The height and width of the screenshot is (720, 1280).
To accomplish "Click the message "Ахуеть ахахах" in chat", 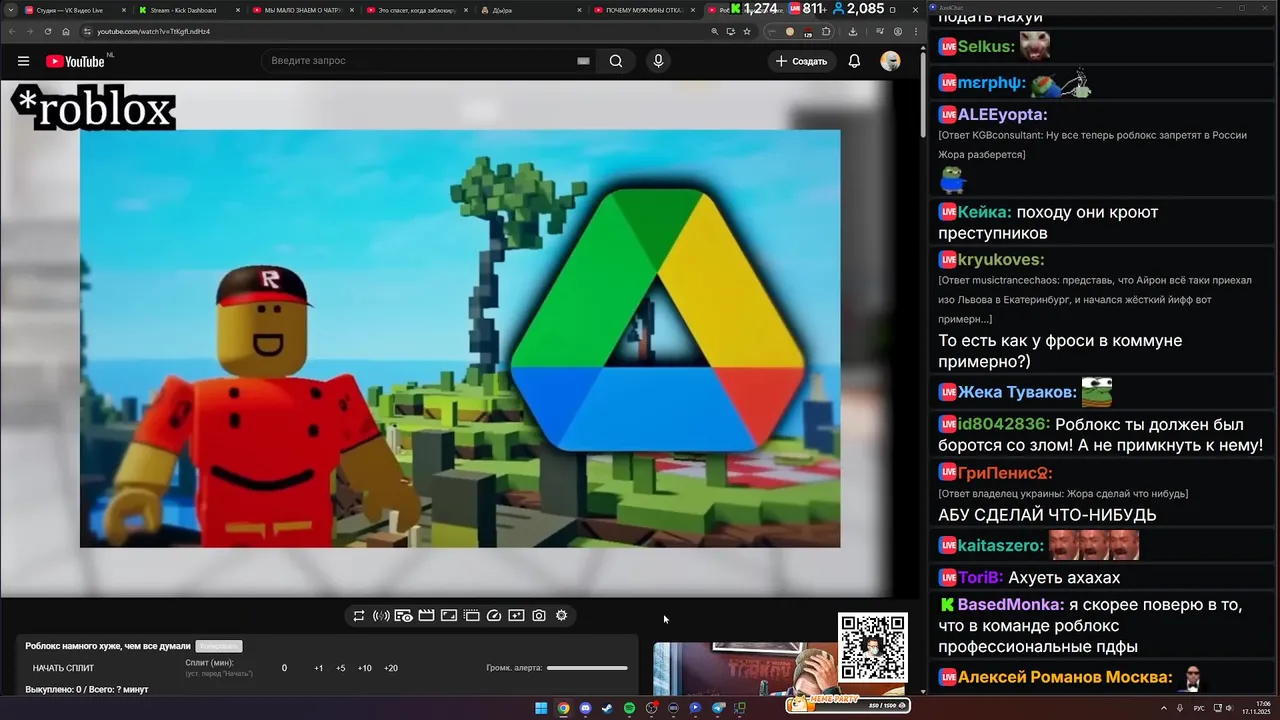I will coord(1064,578).
